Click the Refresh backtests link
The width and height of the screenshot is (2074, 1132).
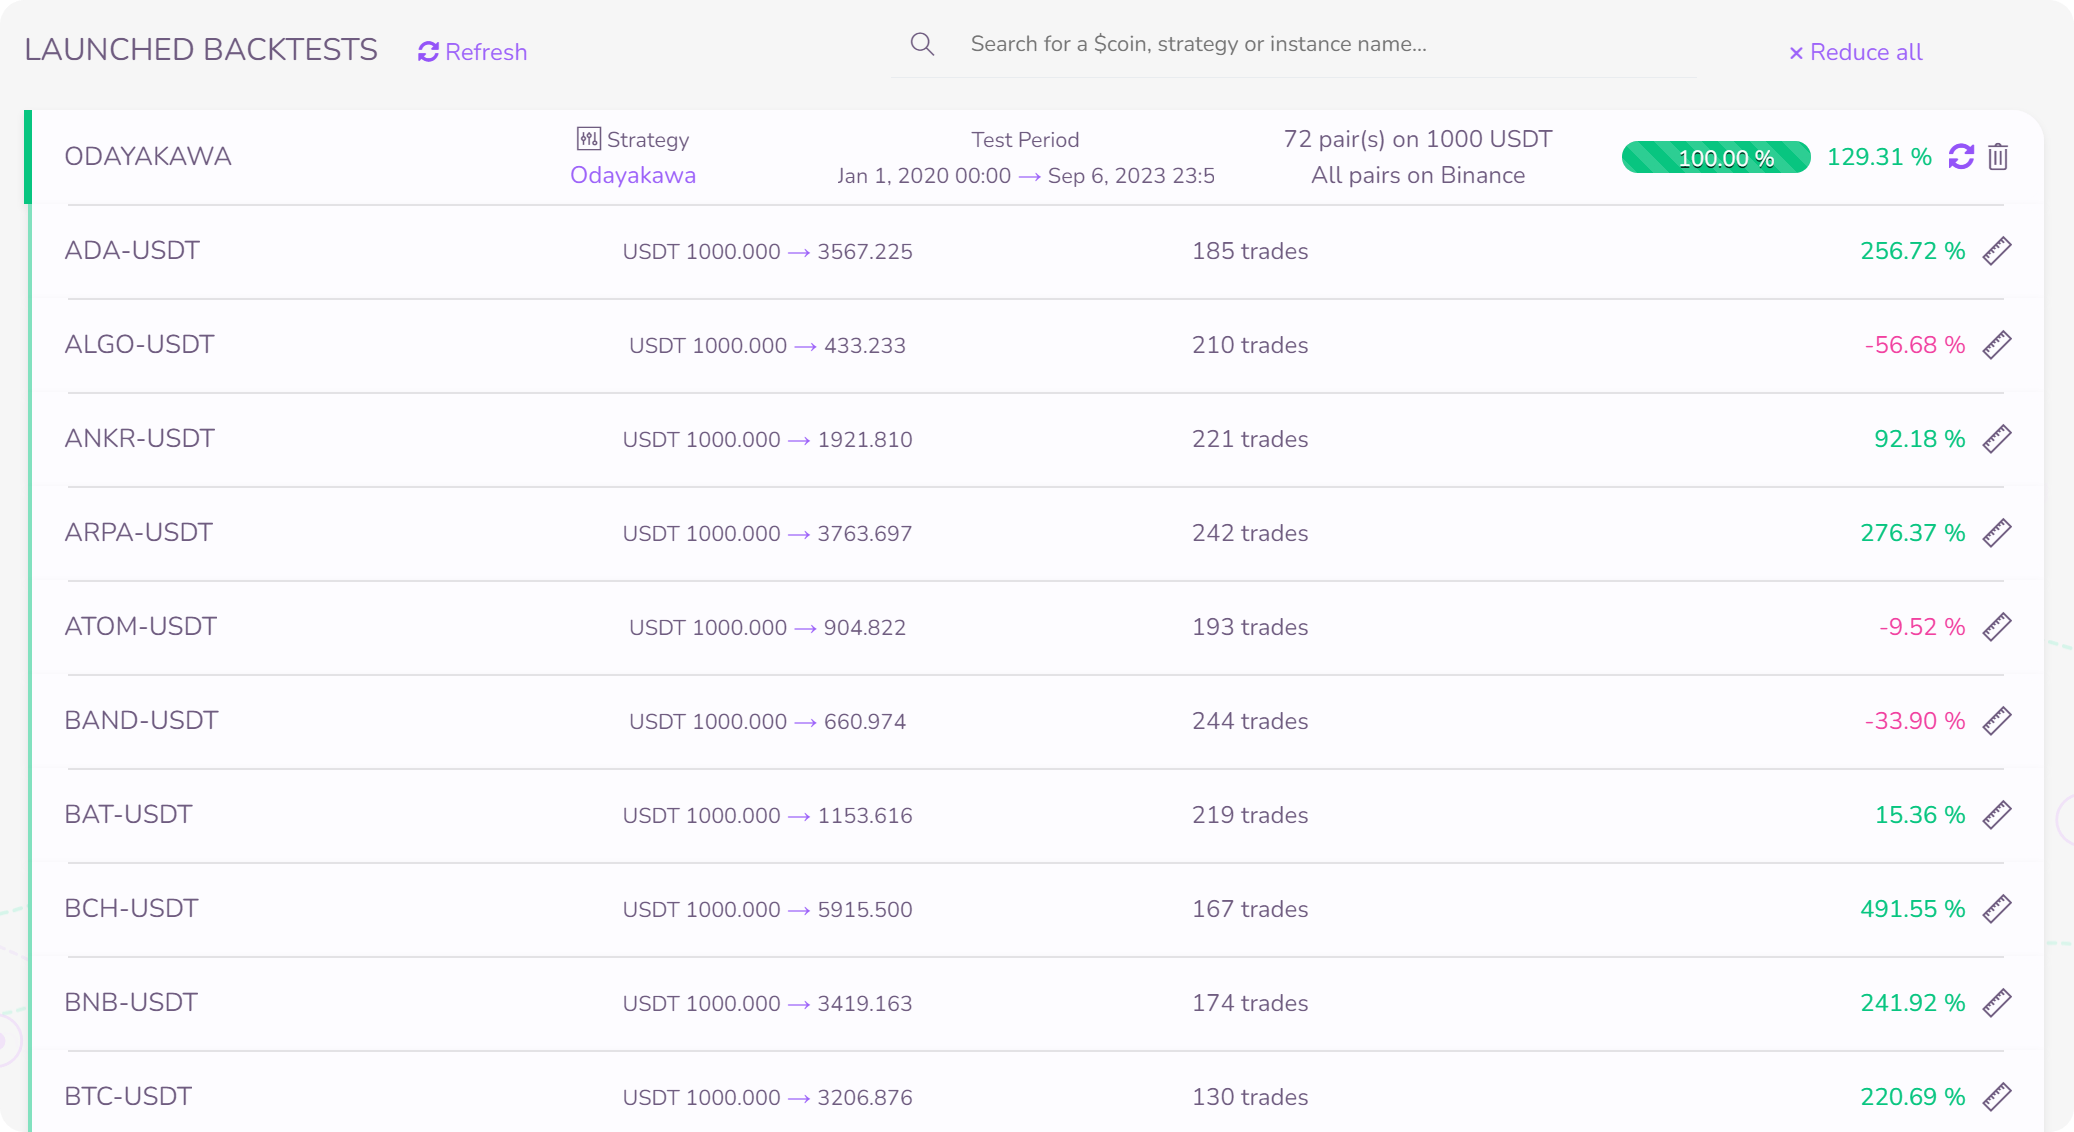coord(472,52)
